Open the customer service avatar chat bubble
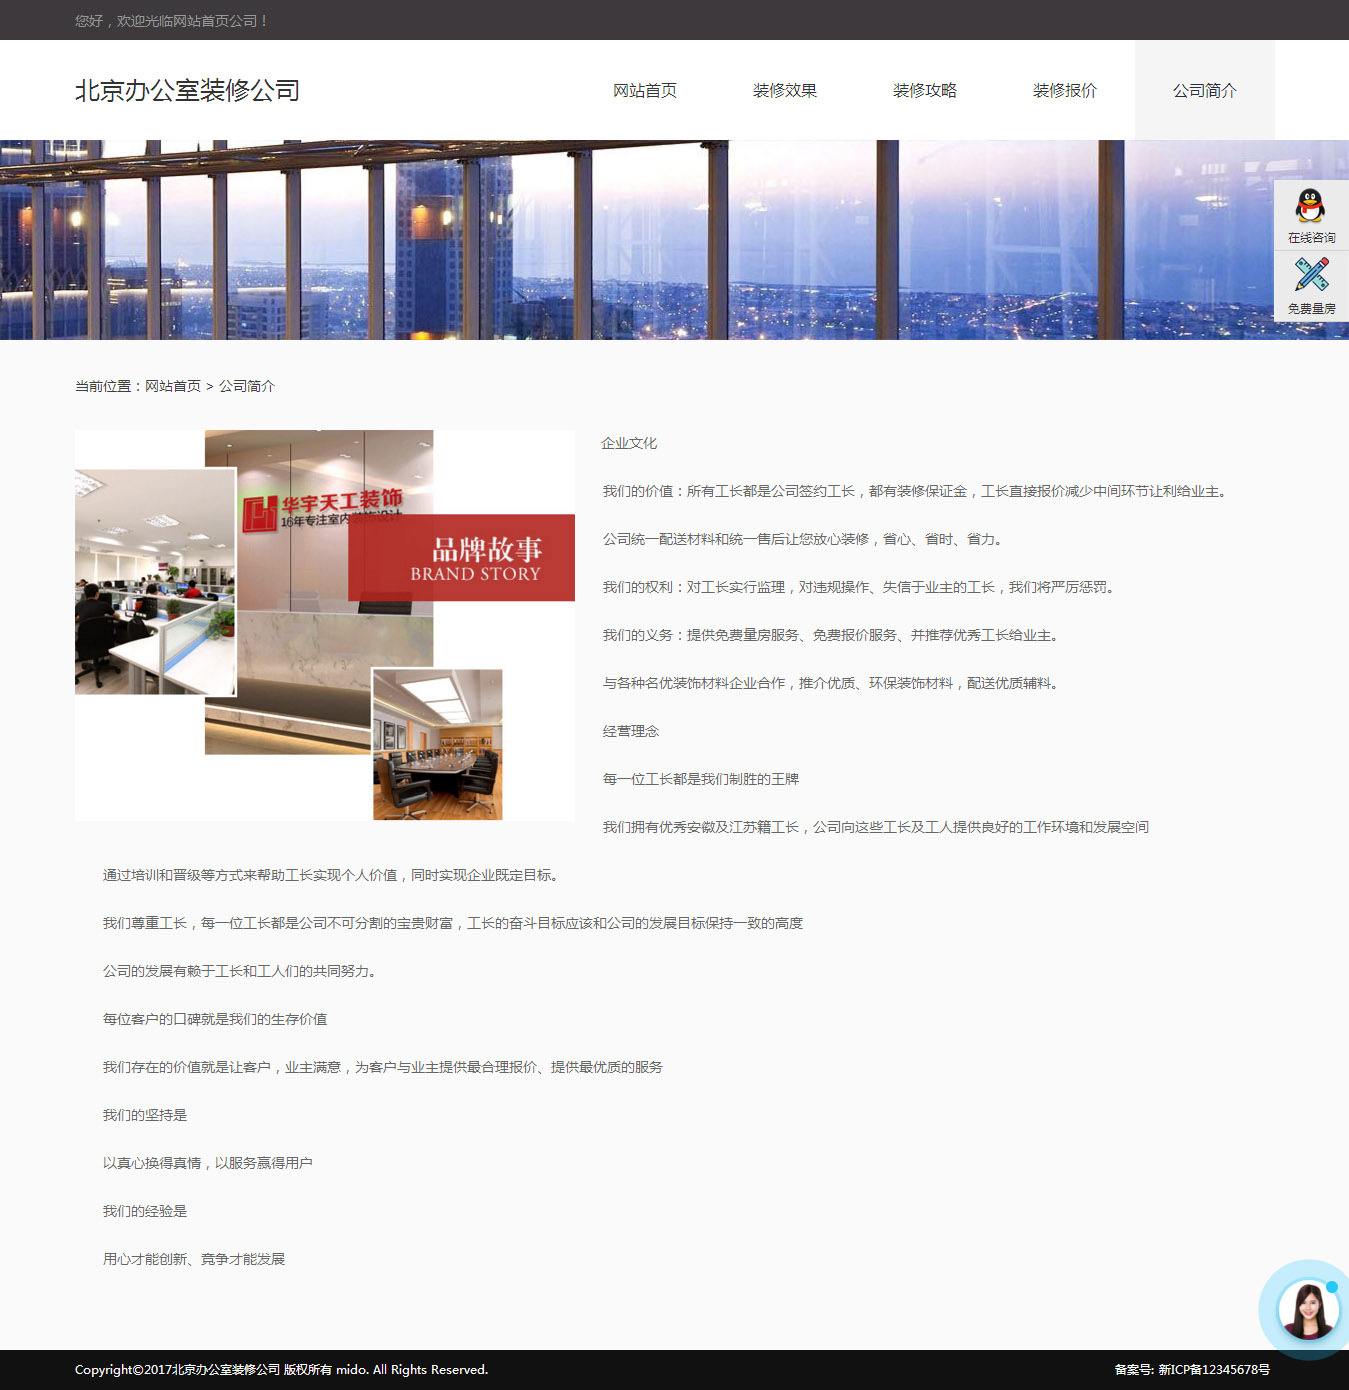 (x=1307, y=1309)
